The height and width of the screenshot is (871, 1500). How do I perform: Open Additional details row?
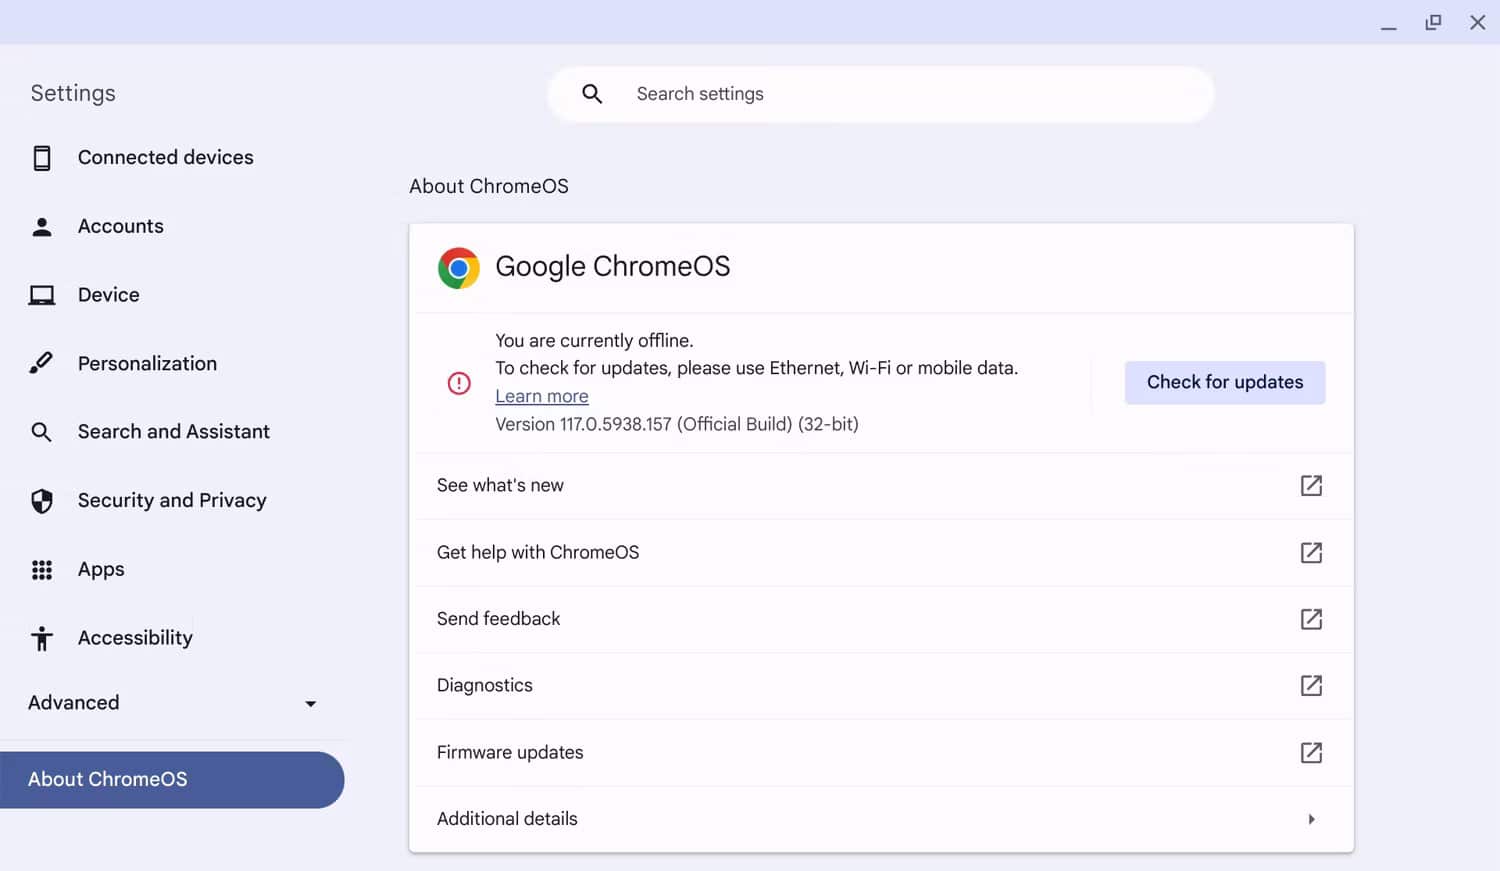[x=881, y=819]
